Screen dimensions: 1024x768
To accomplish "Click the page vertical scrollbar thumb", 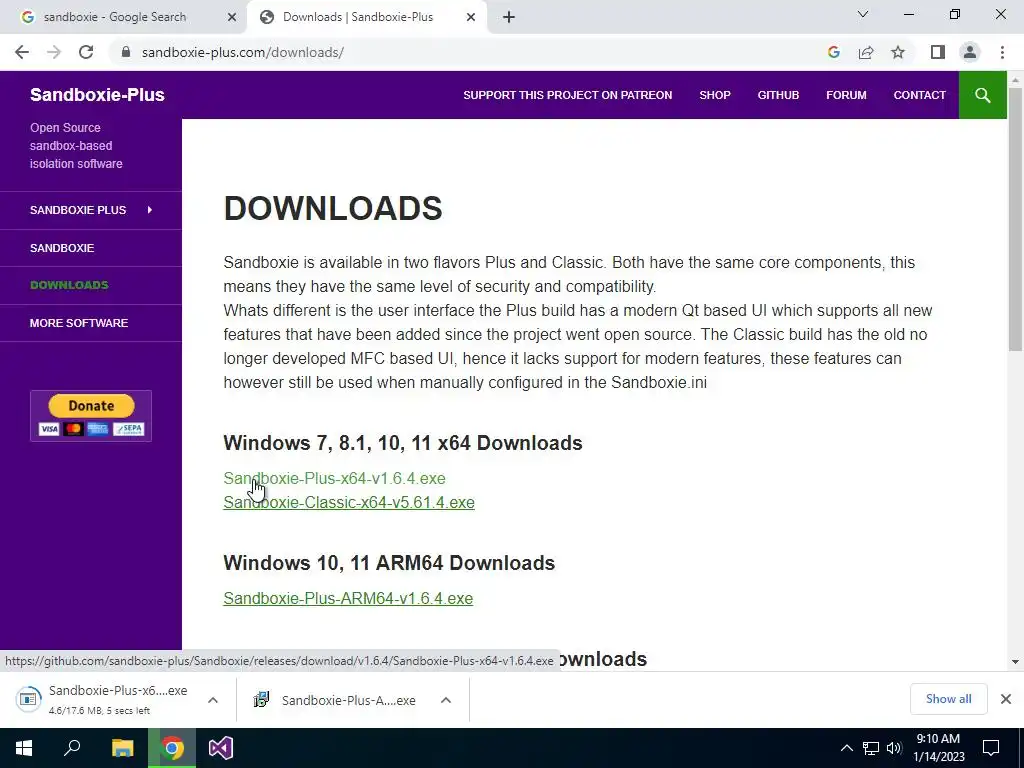I will tap(1015, 219).
